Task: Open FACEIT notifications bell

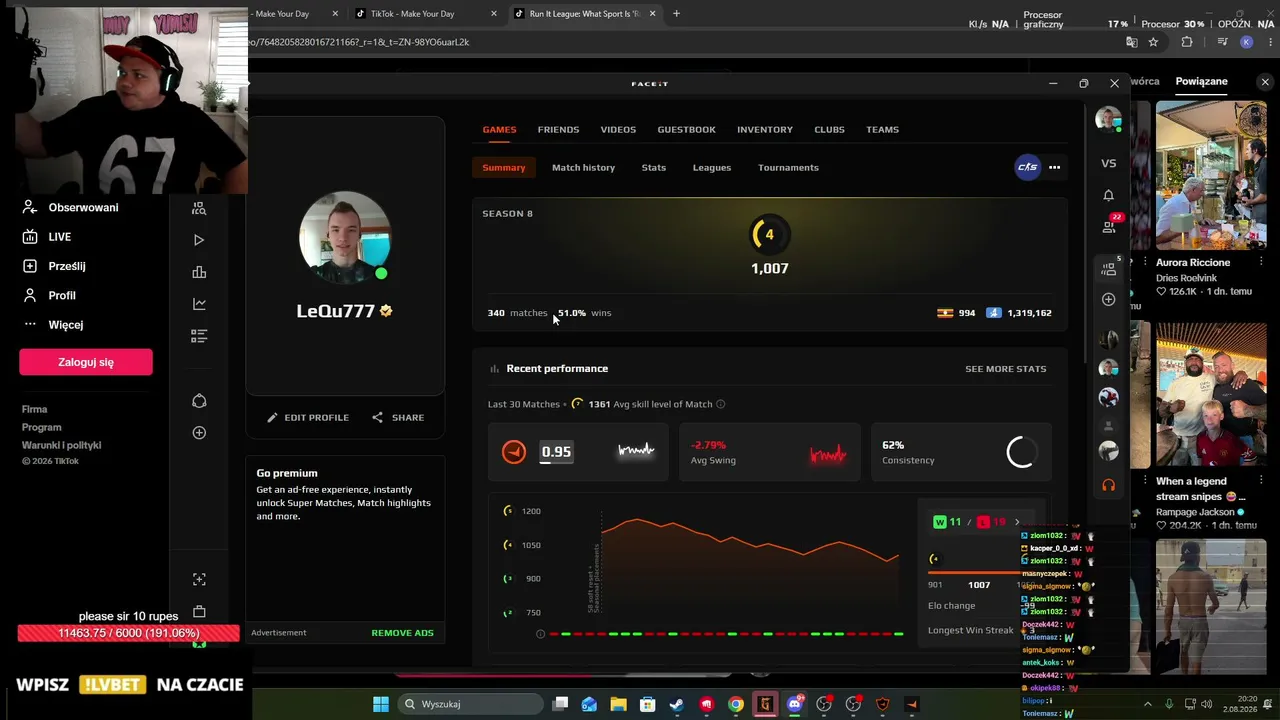Action: click(1108, 195)
